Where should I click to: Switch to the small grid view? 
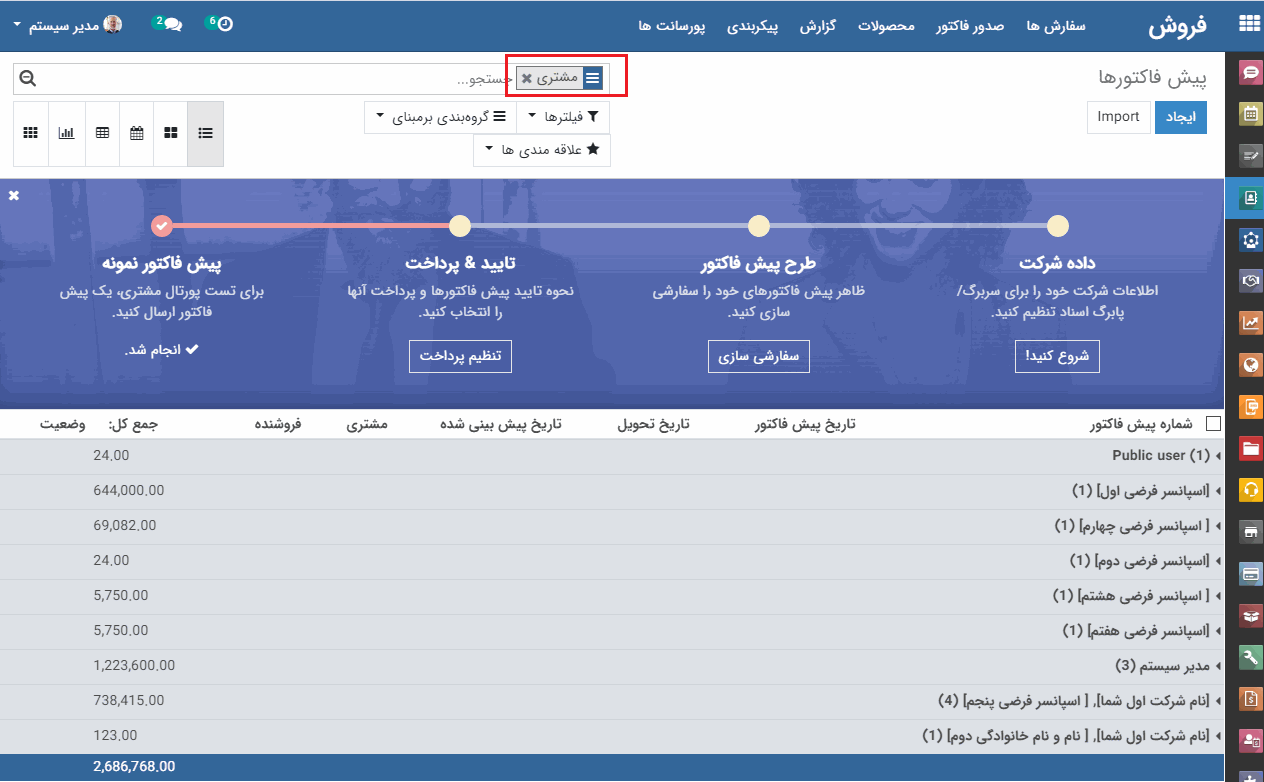(x=31, y=133)
